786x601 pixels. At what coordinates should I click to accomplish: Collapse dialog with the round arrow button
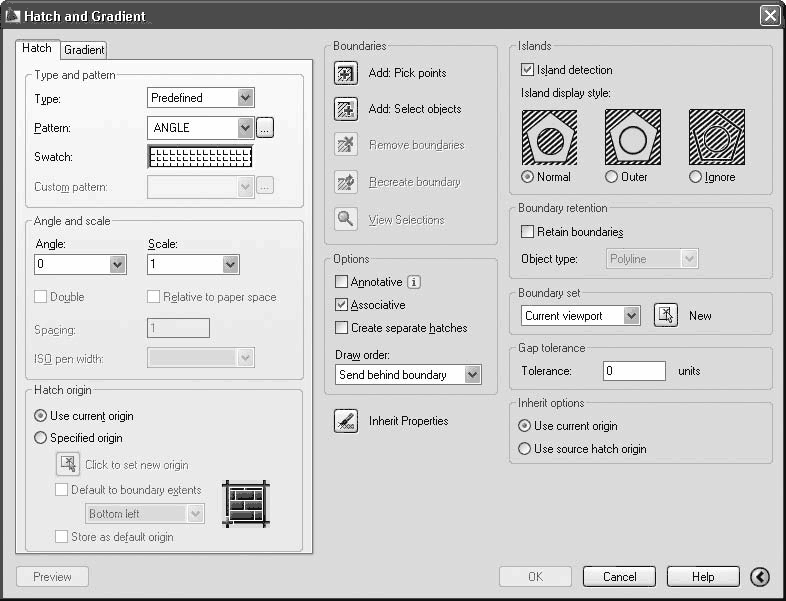760,577
